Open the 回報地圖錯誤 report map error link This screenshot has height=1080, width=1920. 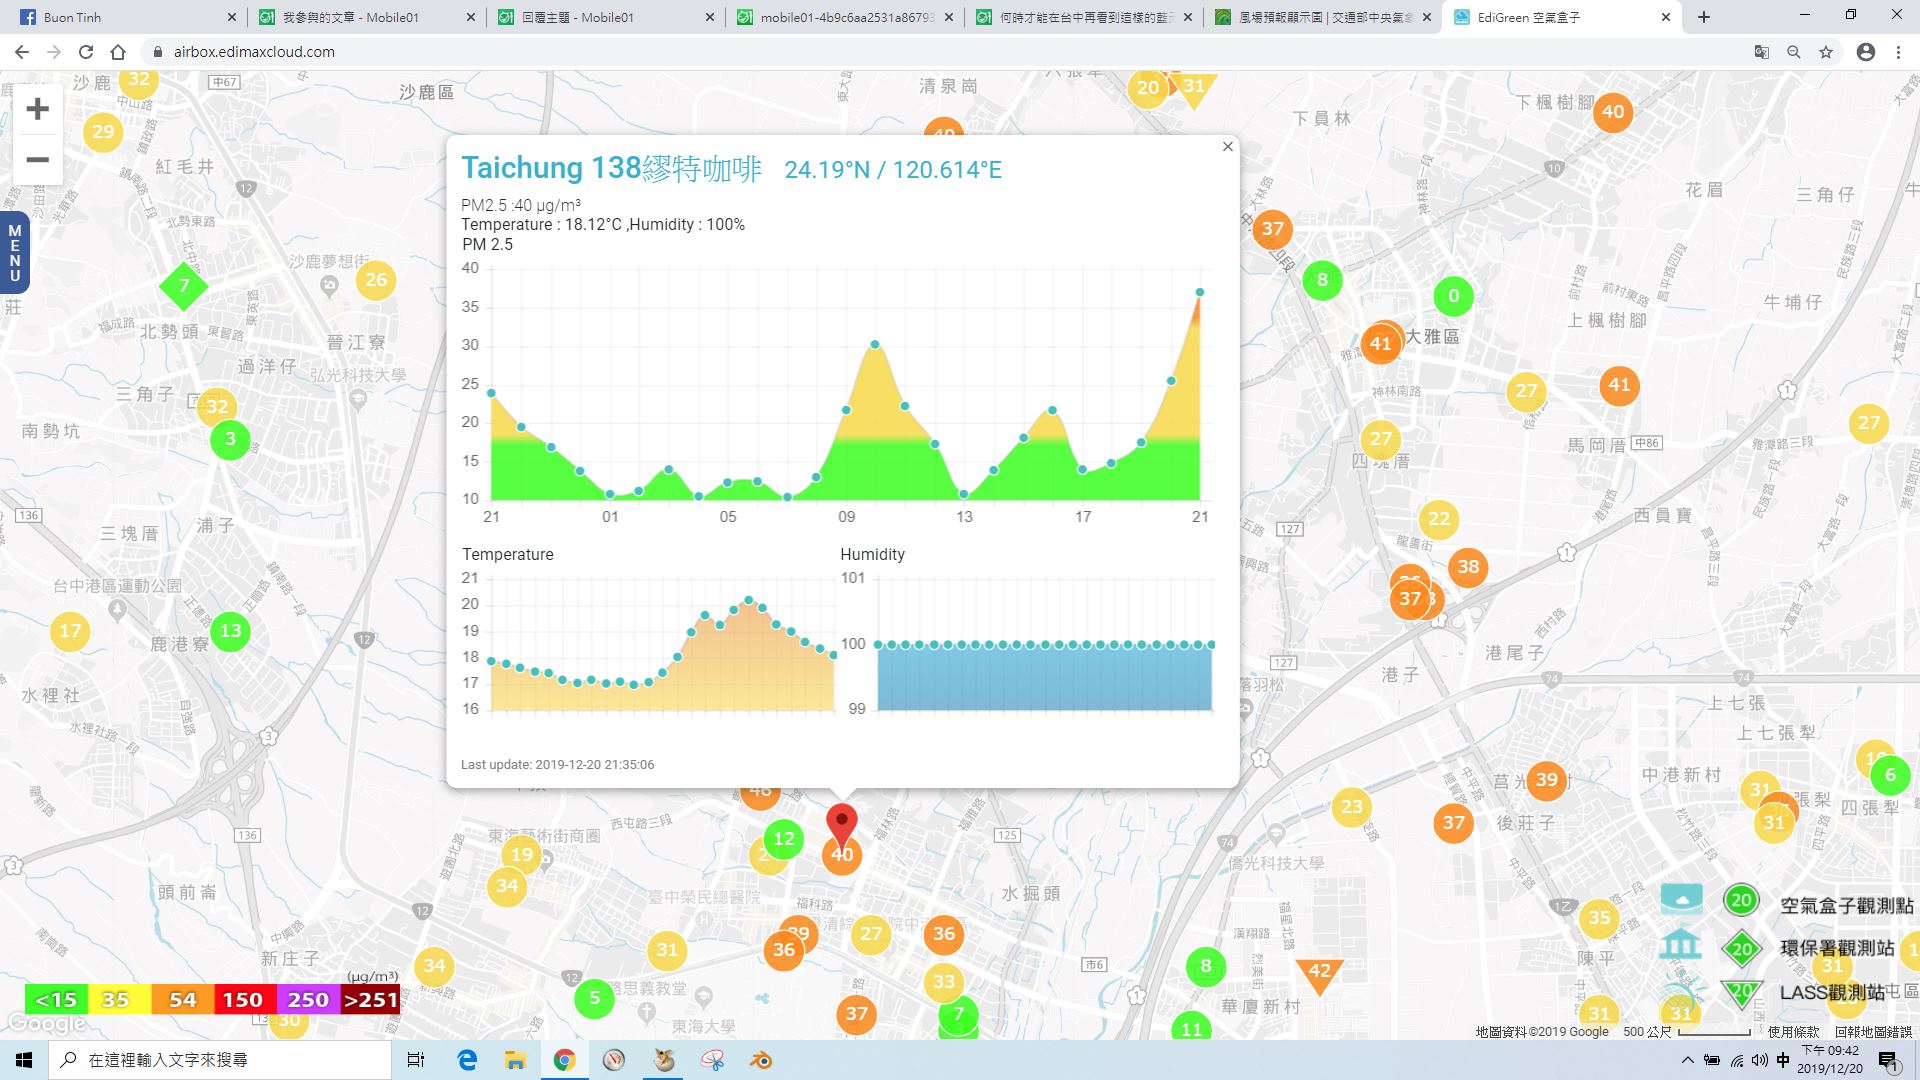[x=1873, y=1032]
